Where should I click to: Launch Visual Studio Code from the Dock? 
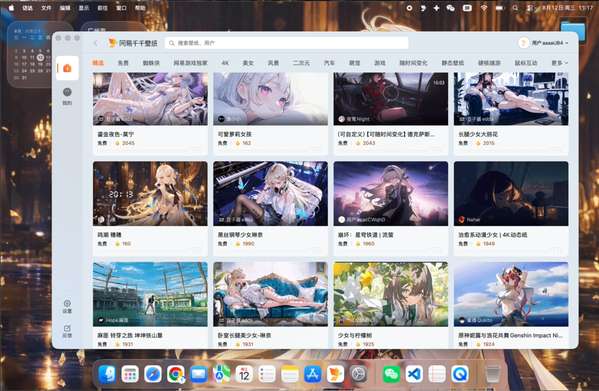pyautogui.click(x=414, y=374)
